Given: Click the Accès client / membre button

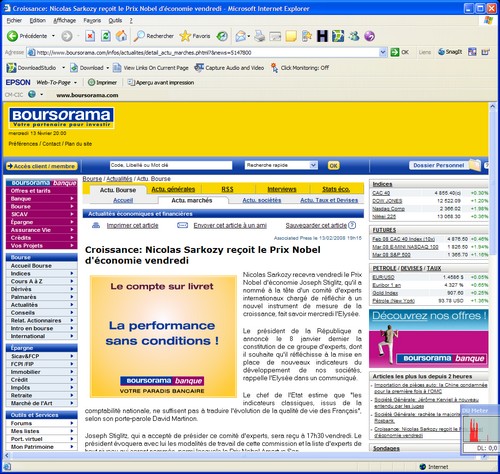Looking at the screenshot, I should (x=42, y=166).
